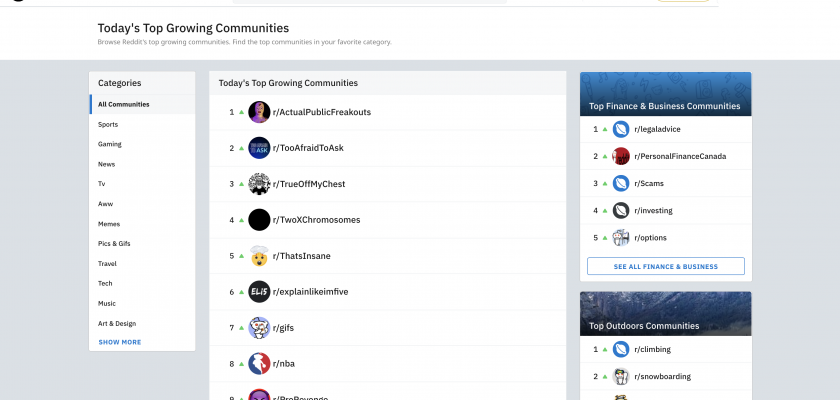Image resolution: width=840 pixels, height=400 pixels.
Task: Click See All Finance & Business button
Action: pos(665,266)
